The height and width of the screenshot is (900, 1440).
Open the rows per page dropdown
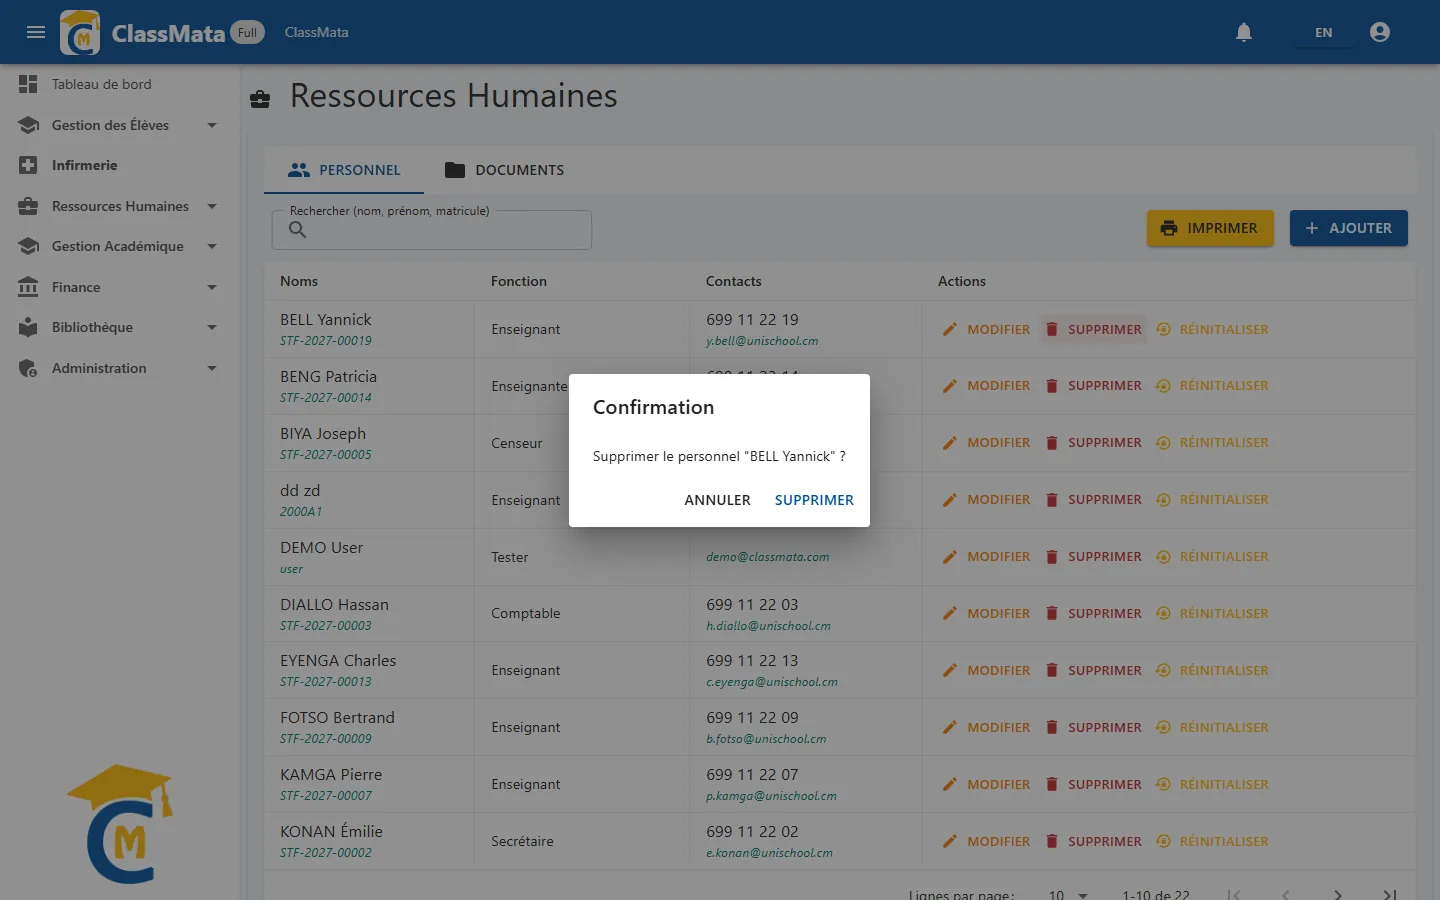point(1068,894)
